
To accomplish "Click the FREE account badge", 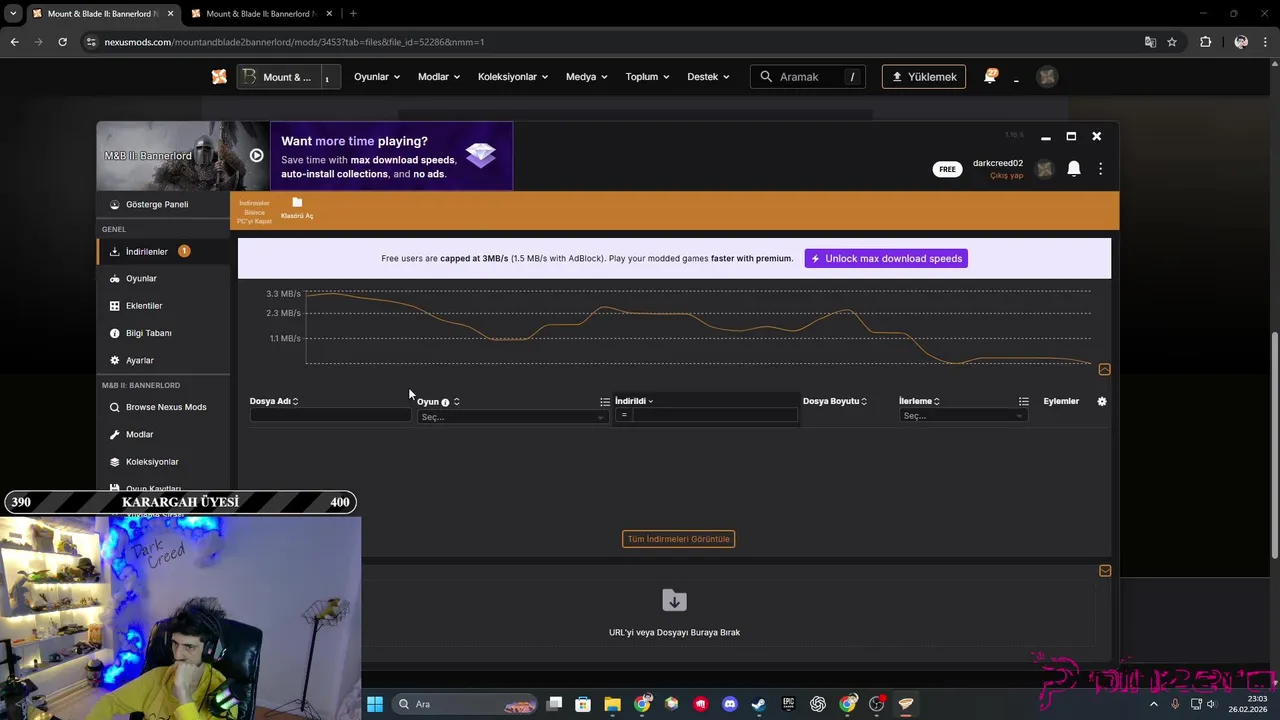I will (x=947, y=169).
